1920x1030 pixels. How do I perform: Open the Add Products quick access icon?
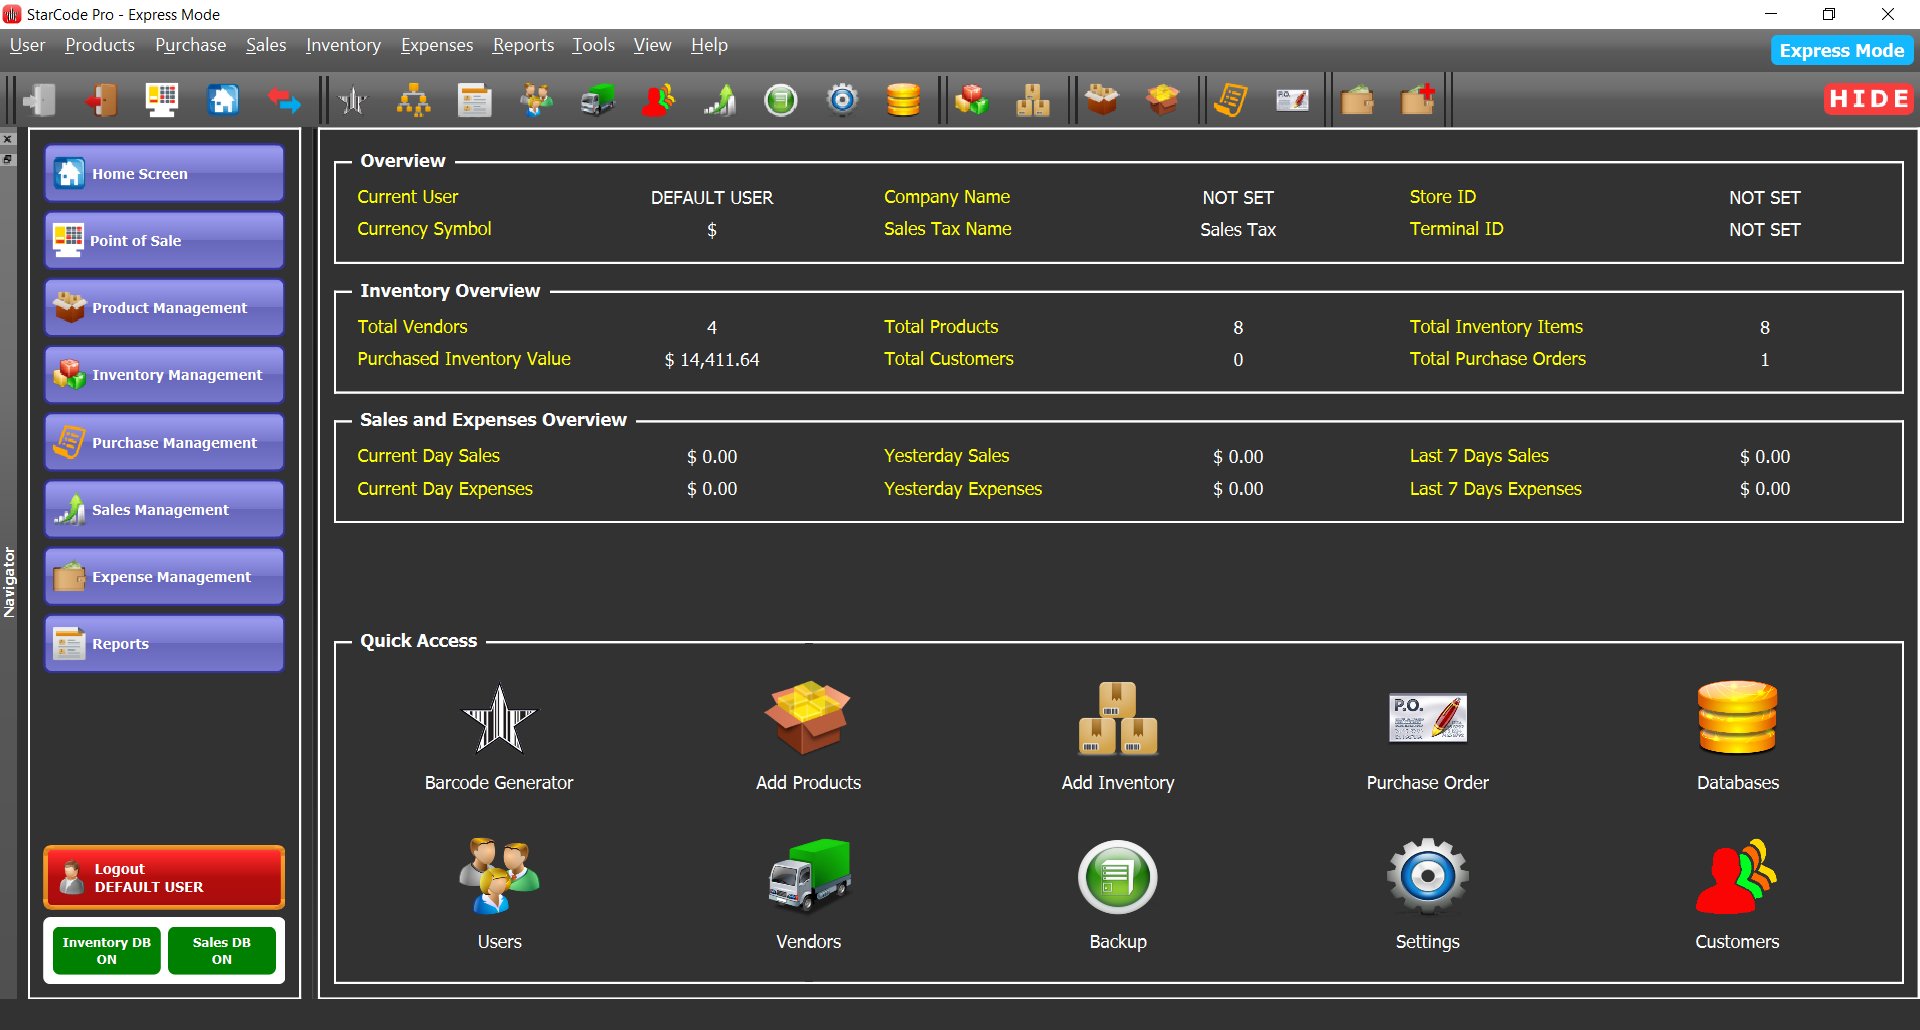tap(808, 717)
